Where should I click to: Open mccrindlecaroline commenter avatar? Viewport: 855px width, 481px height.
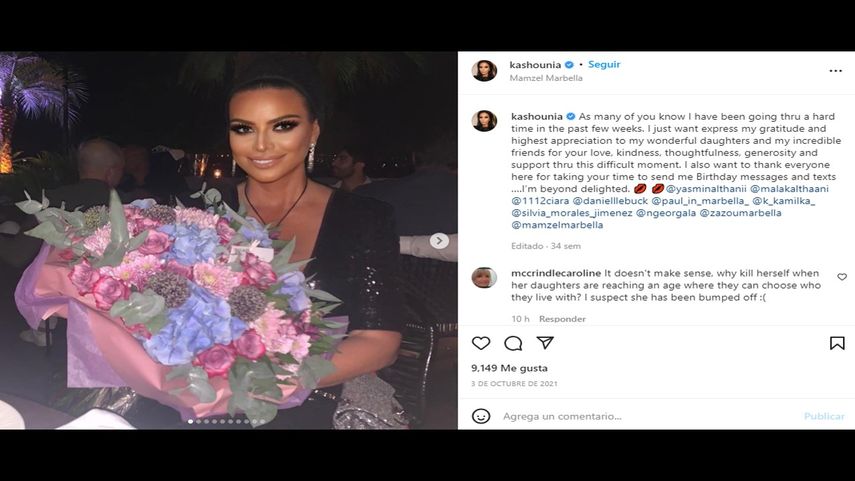(484, 278)
